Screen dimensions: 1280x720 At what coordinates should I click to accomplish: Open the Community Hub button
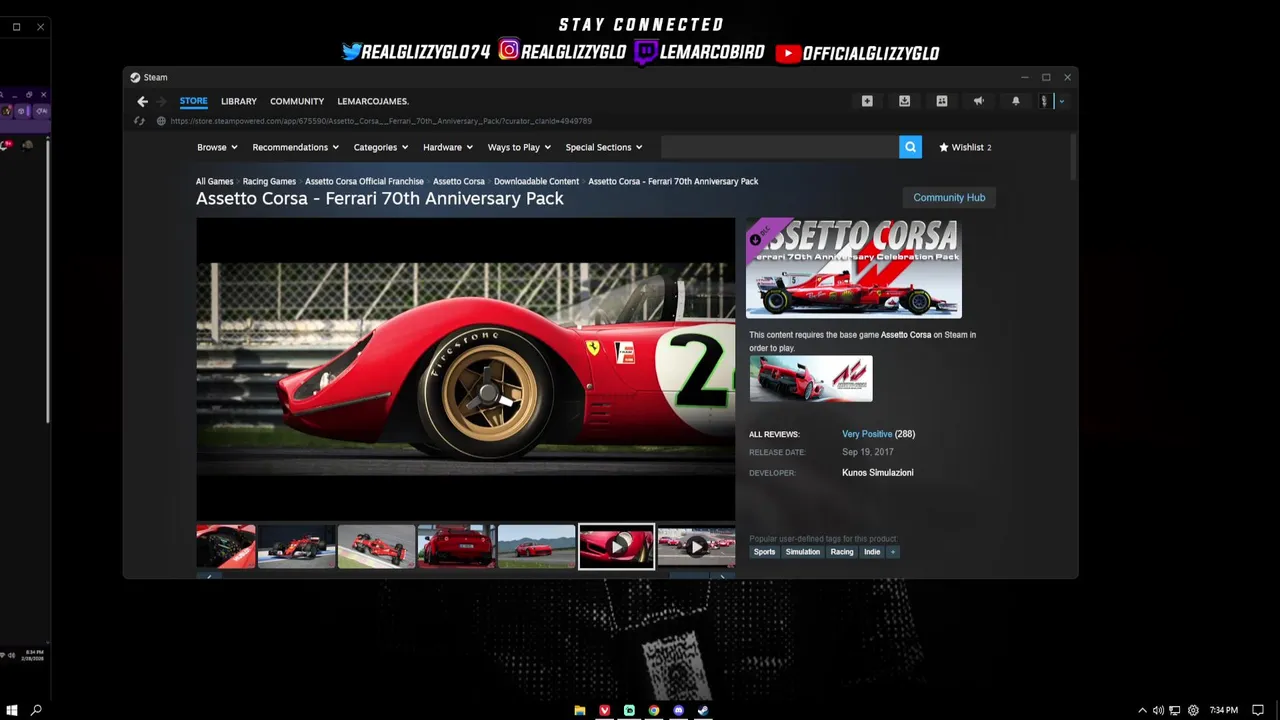pos(949,197)
